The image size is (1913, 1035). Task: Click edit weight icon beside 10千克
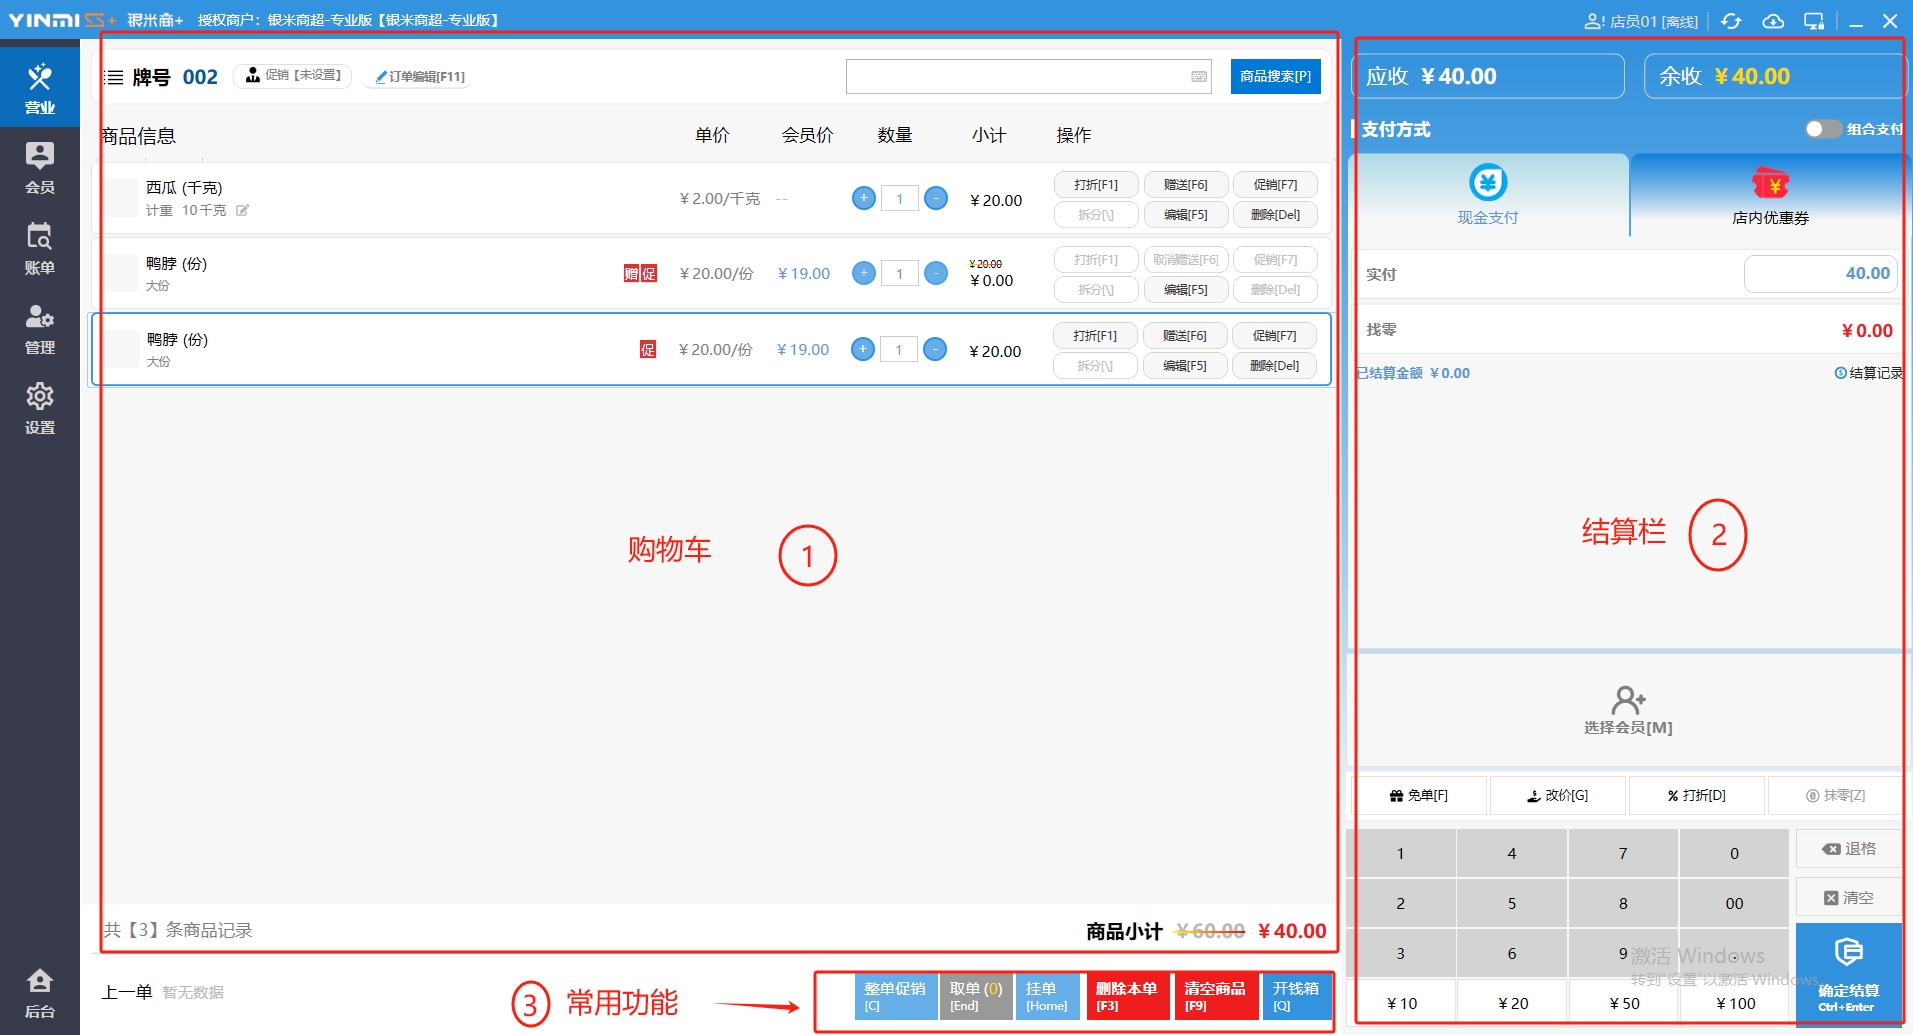pos(242,210)
